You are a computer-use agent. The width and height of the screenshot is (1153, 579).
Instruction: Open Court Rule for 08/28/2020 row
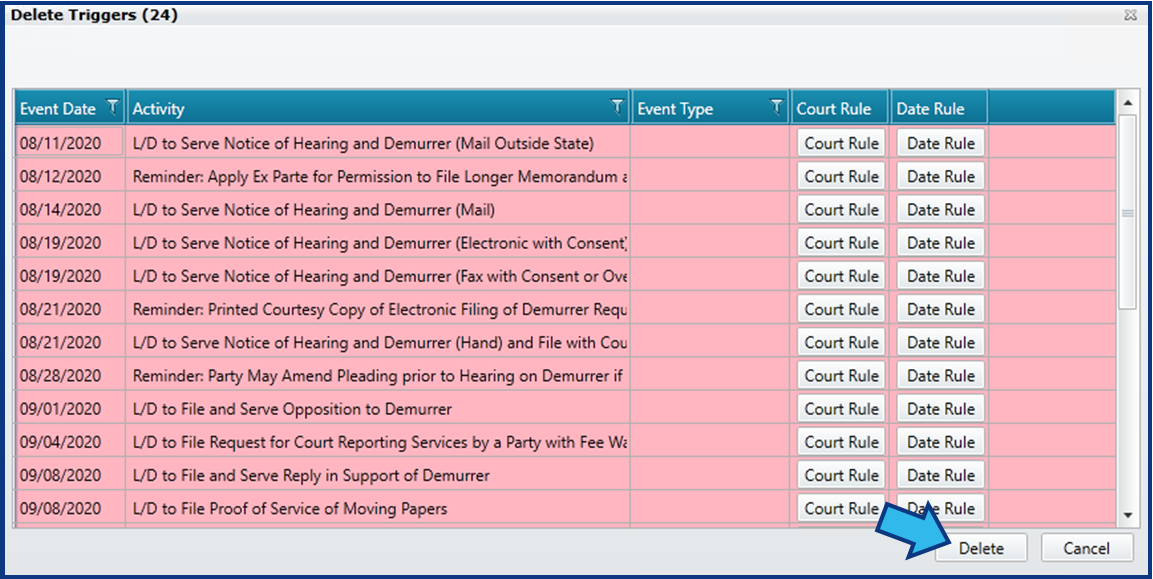click(x=841, y=375)
